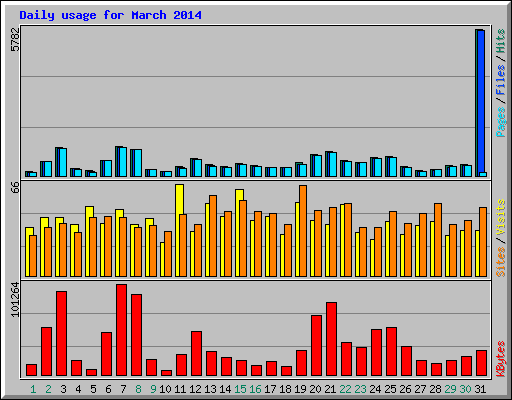Click day 10 on the x-axis
Screen dimensions: 512x400
point(165,389)
